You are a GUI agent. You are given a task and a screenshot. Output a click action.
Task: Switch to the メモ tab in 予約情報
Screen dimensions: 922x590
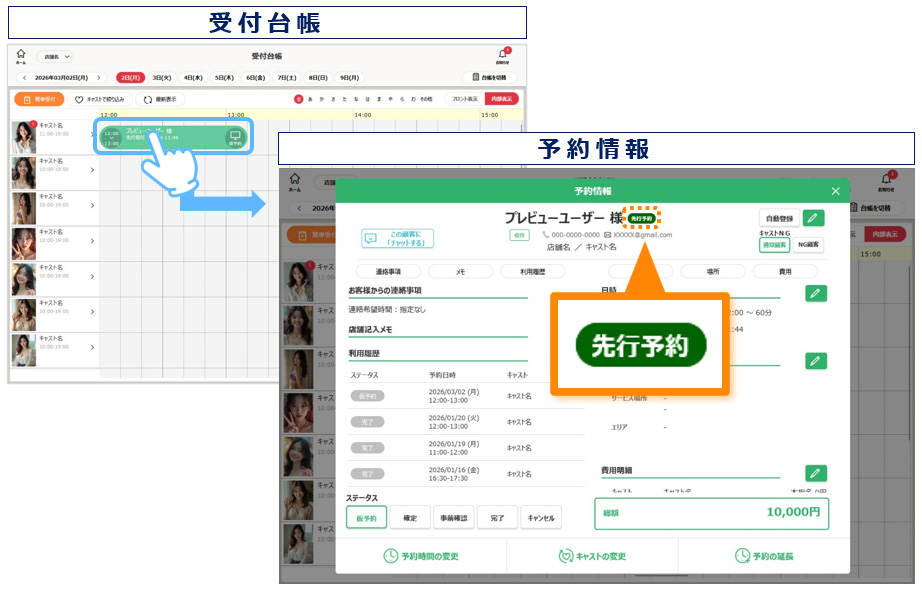coord(460,271)
